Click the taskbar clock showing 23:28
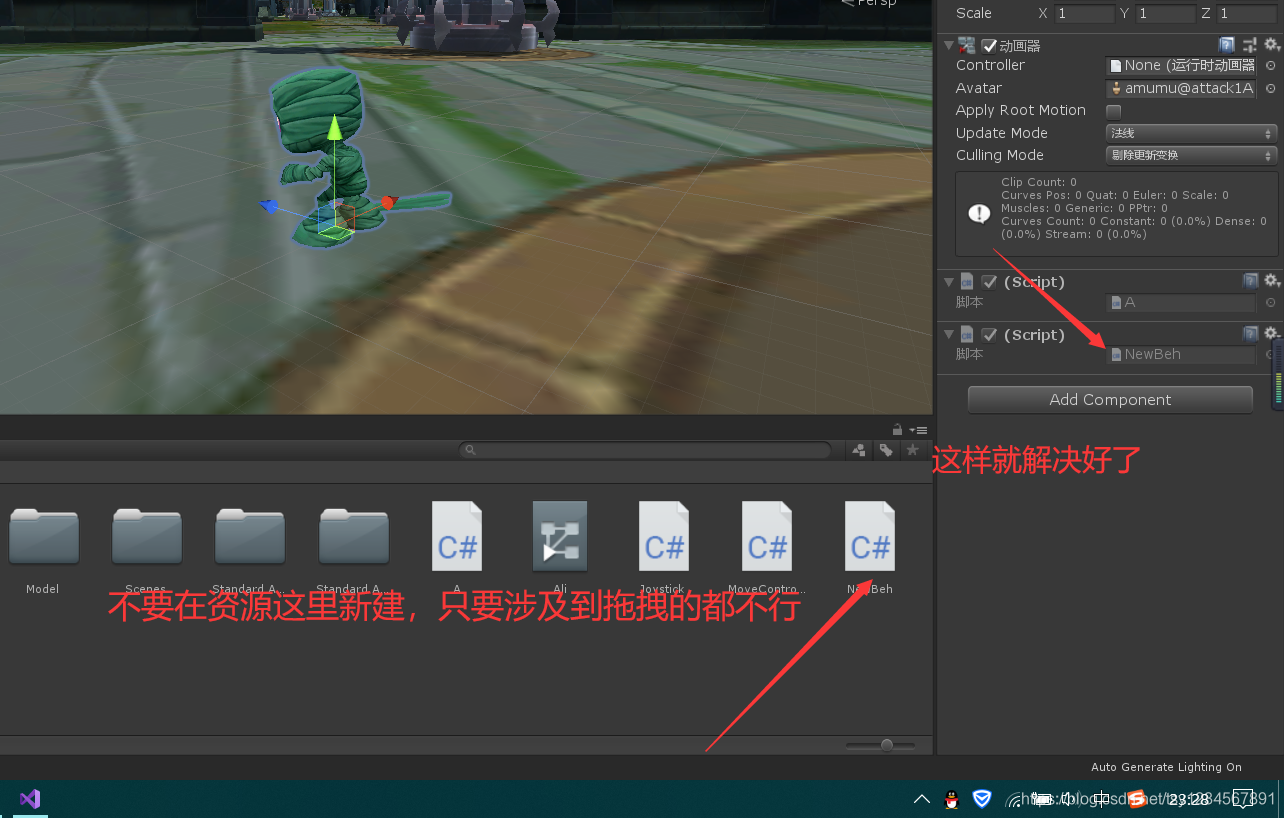1284x818 pixels. pos(1188,799)
